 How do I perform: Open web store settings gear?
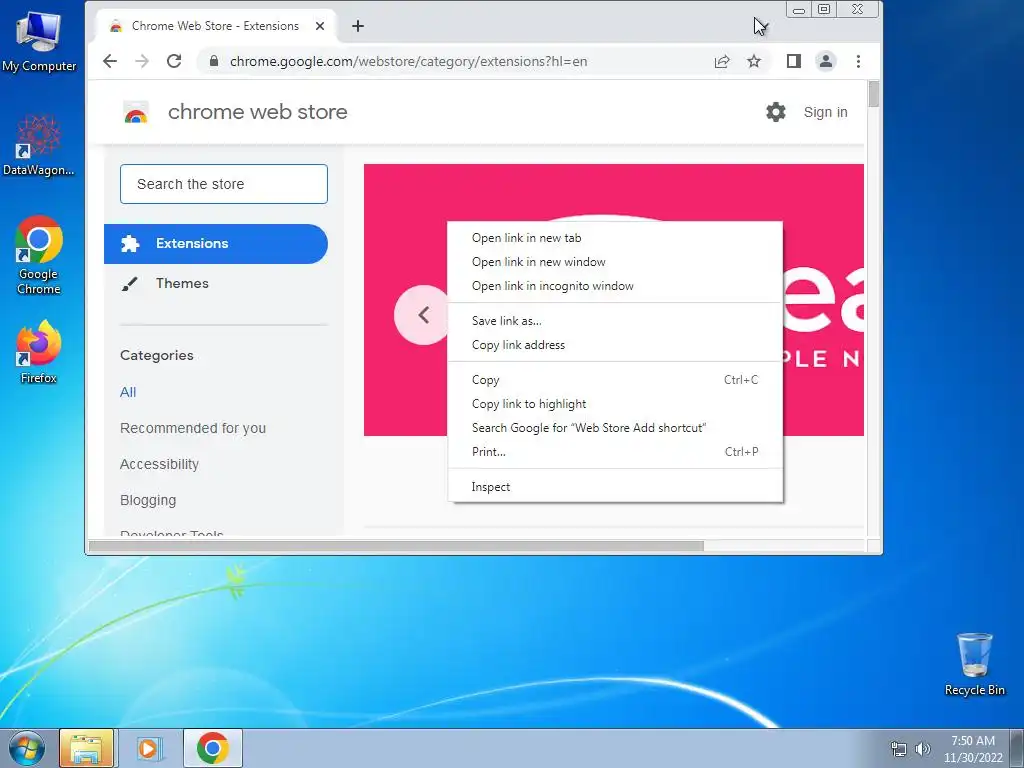(x=776, y=112)
